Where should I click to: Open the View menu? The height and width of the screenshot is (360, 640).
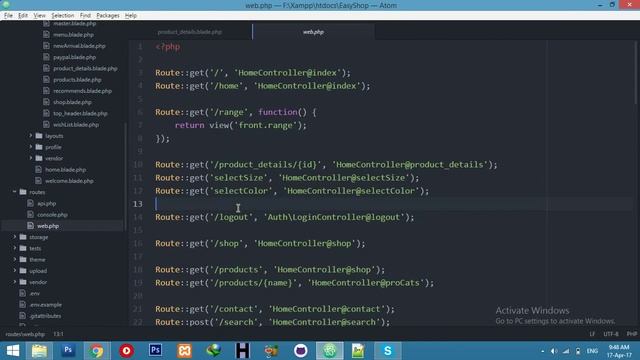(39, 16)
